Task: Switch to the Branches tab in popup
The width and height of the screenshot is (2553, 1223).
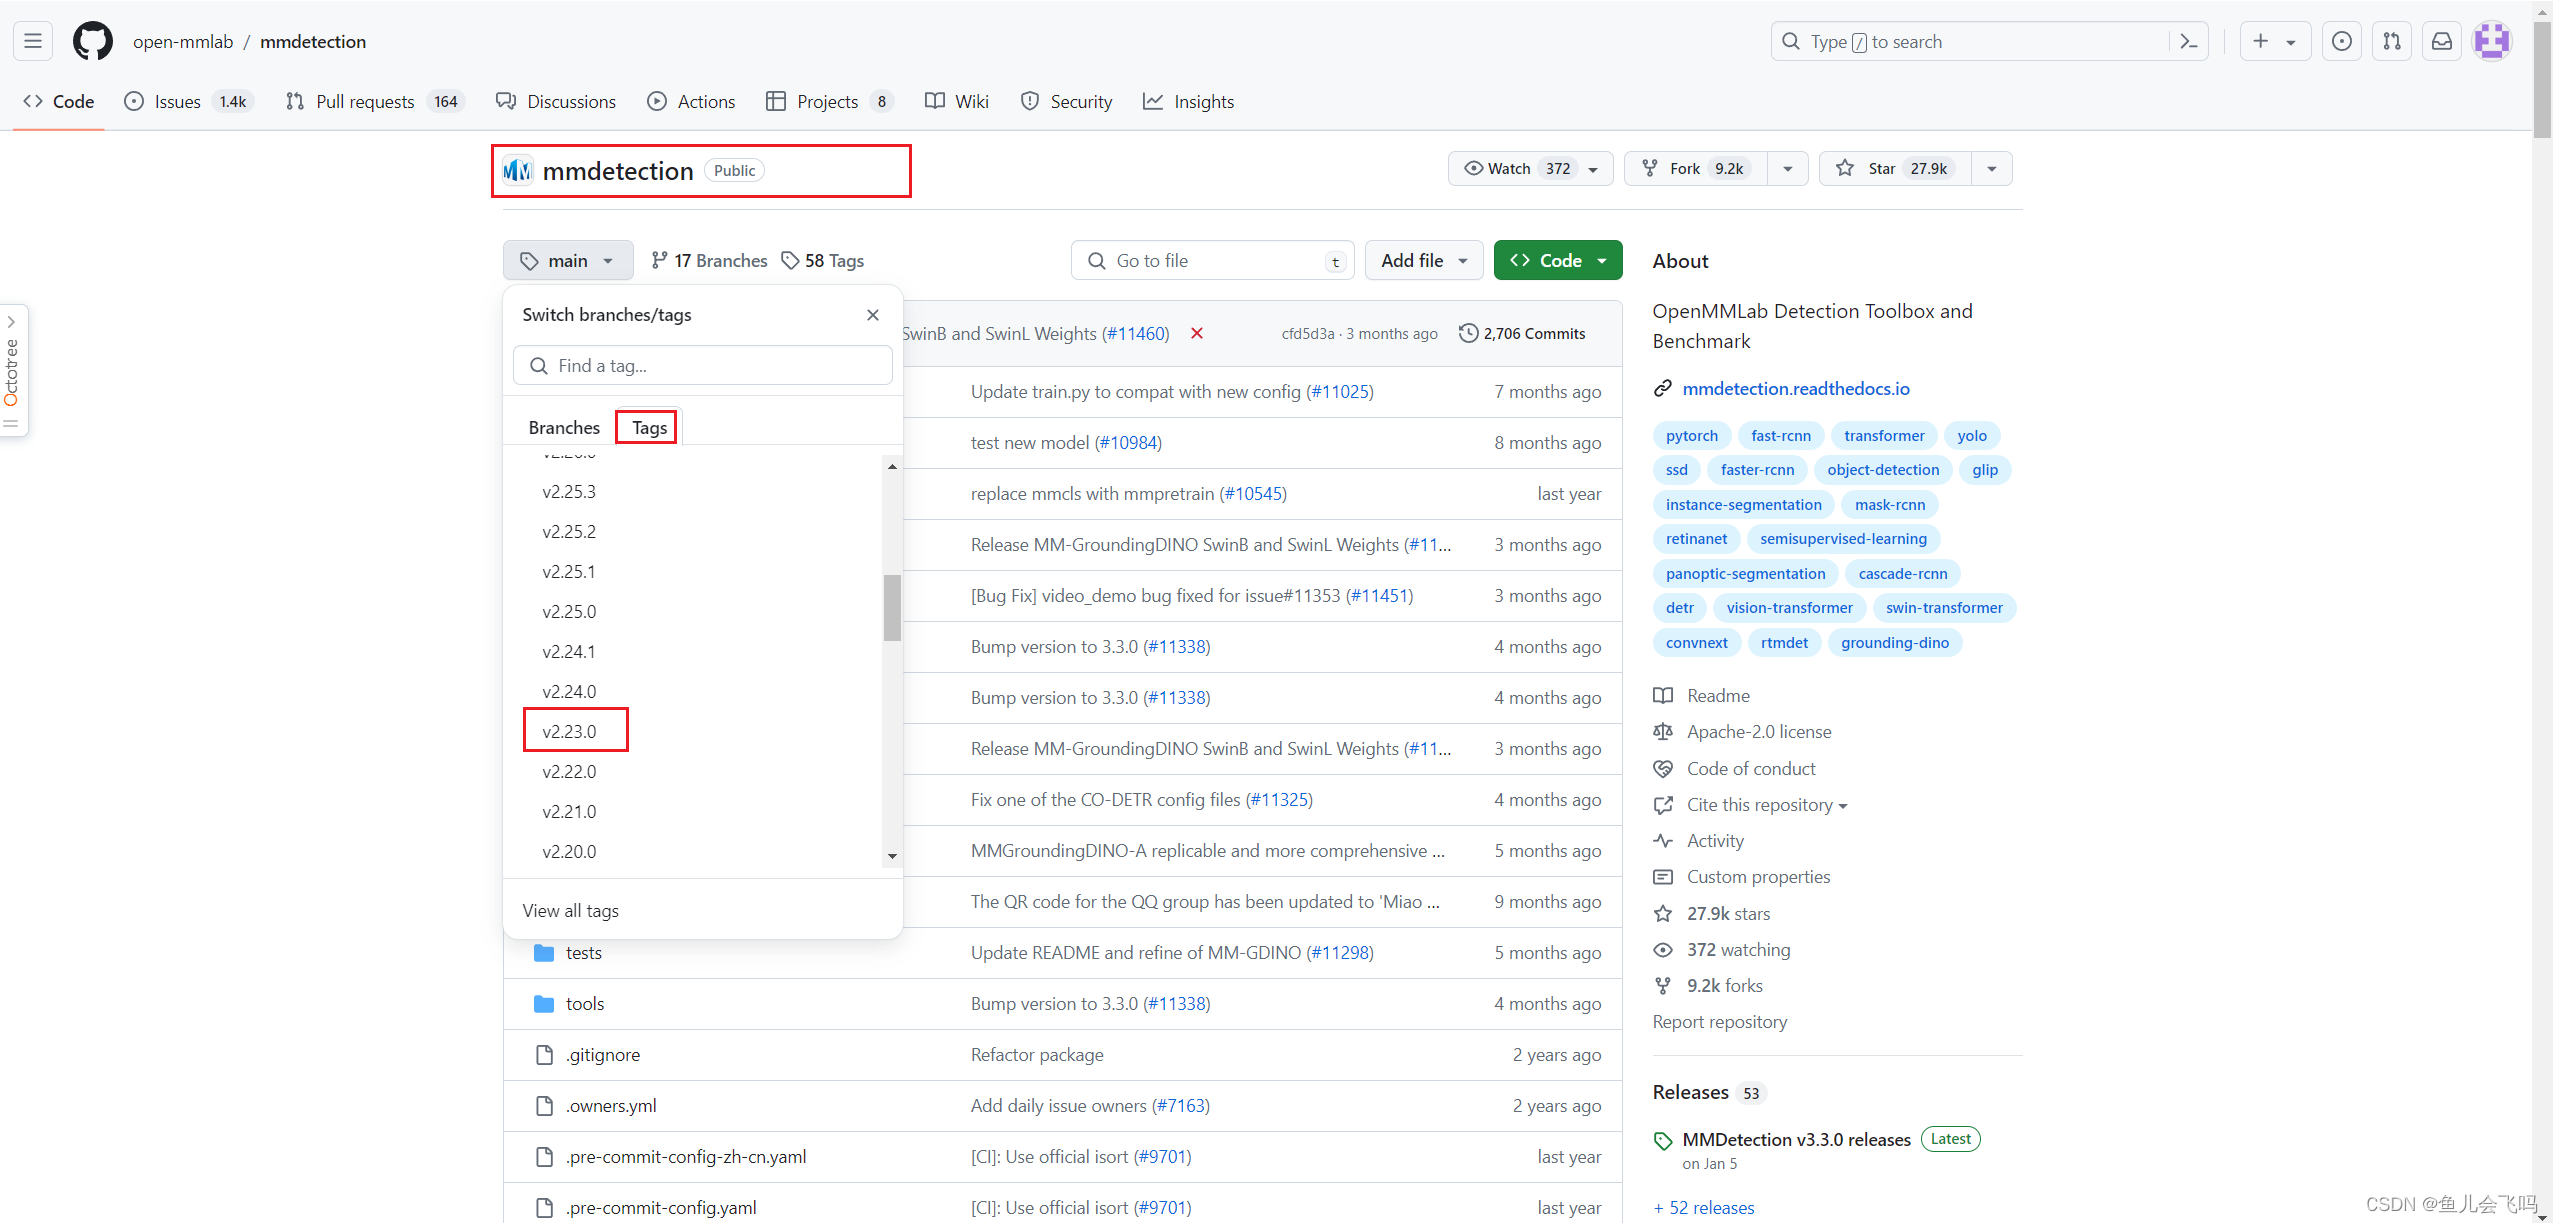Action: (x=564, y=427)
